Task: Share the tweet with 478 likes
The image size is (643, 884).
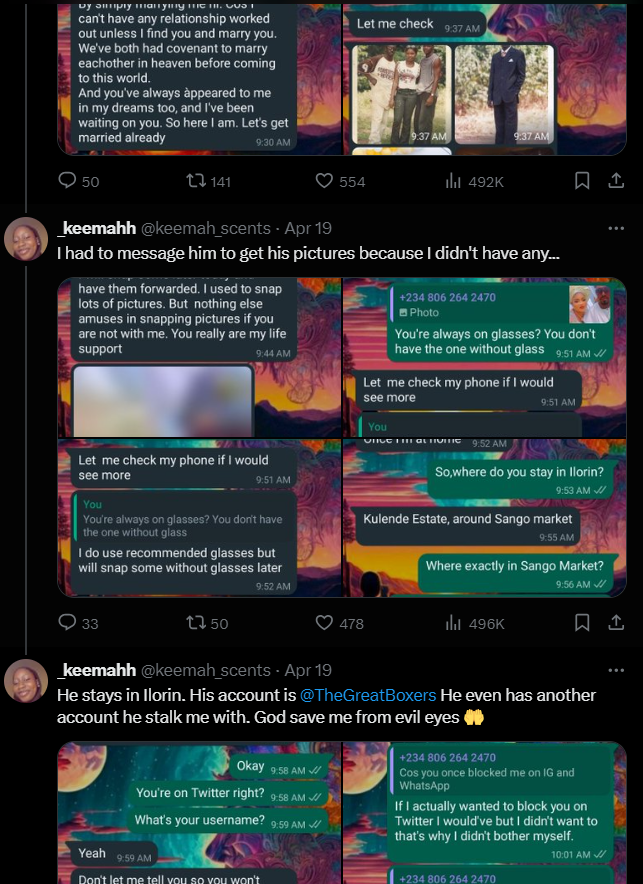Action: coord(616,623)
